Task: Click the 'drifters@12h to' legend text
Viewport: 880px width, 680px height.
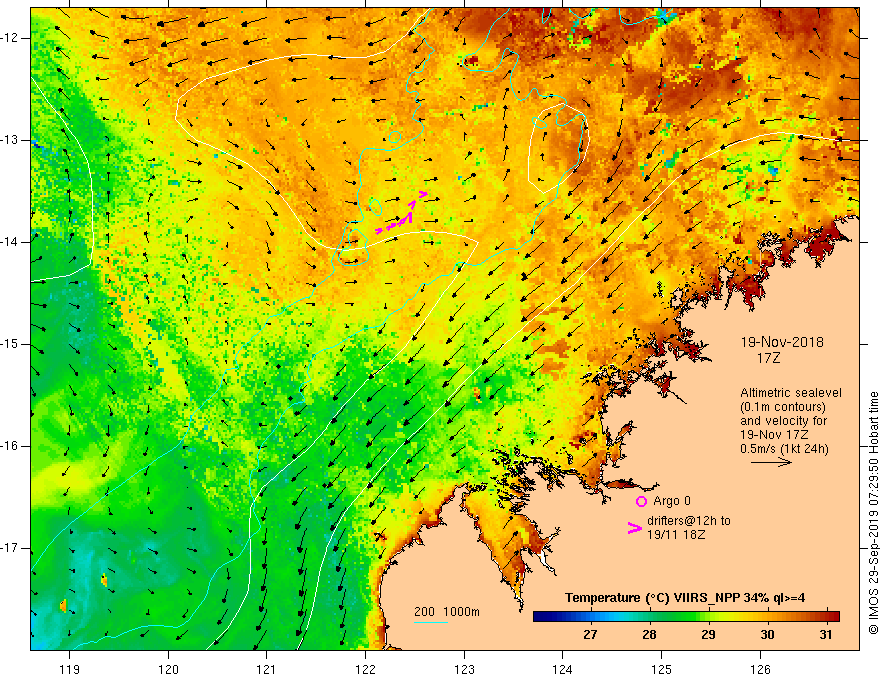Action: (x=689, y=521)
